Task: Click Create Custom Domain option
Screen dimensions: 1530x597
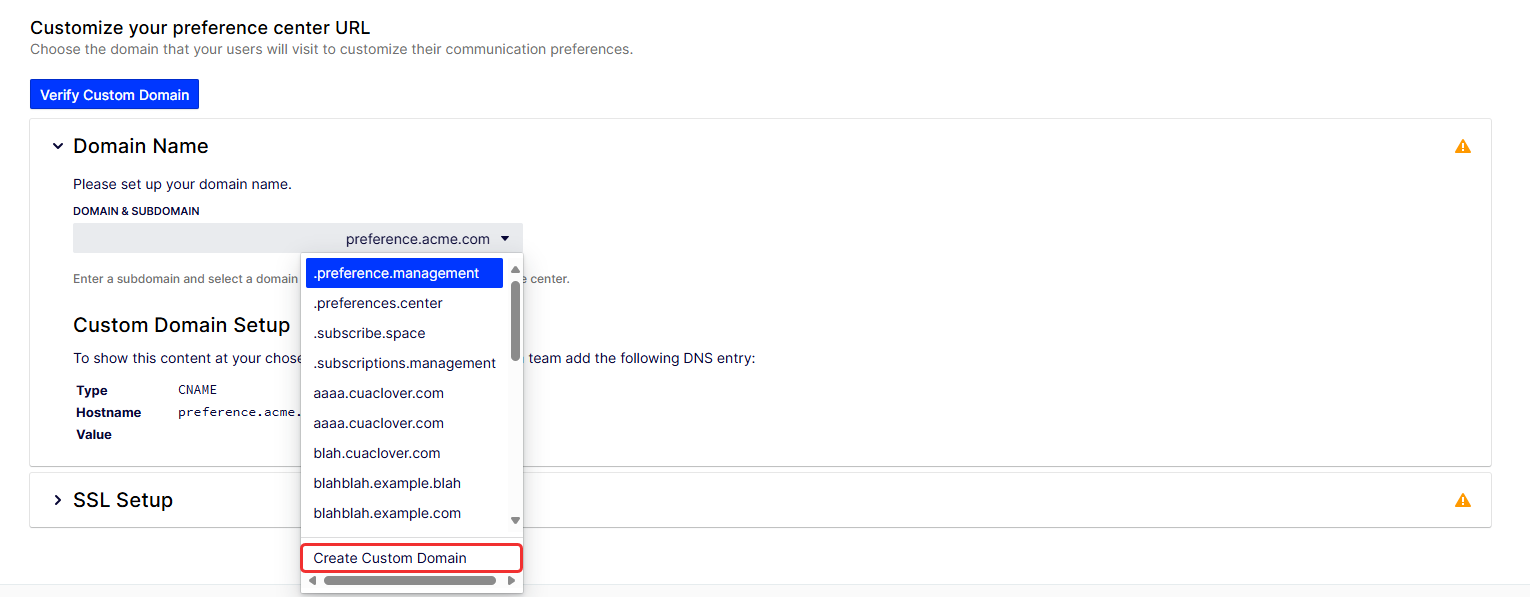Action: pyautogui.click(x=411, y=558)
